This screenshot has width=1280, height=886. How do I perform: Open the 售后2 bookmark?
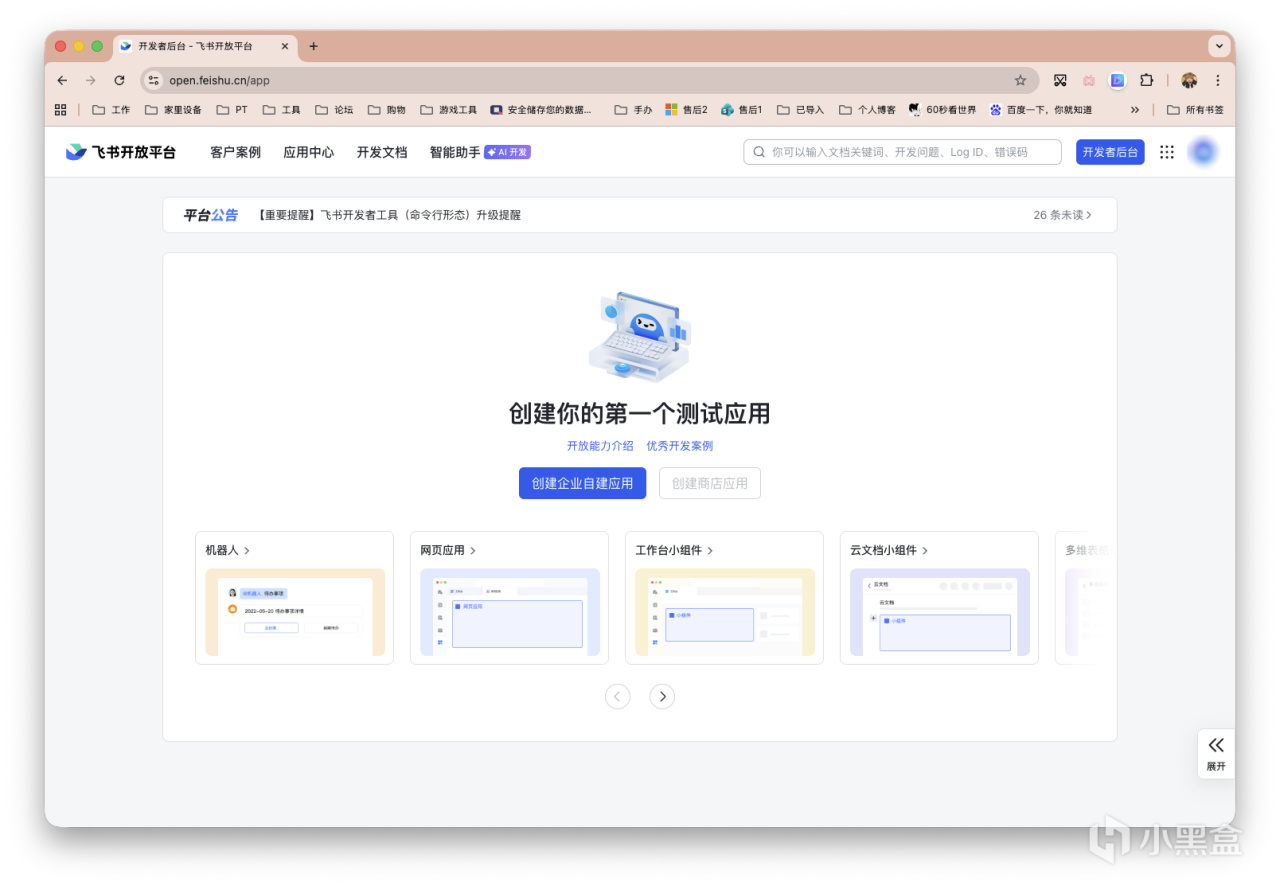coord(686,110)
